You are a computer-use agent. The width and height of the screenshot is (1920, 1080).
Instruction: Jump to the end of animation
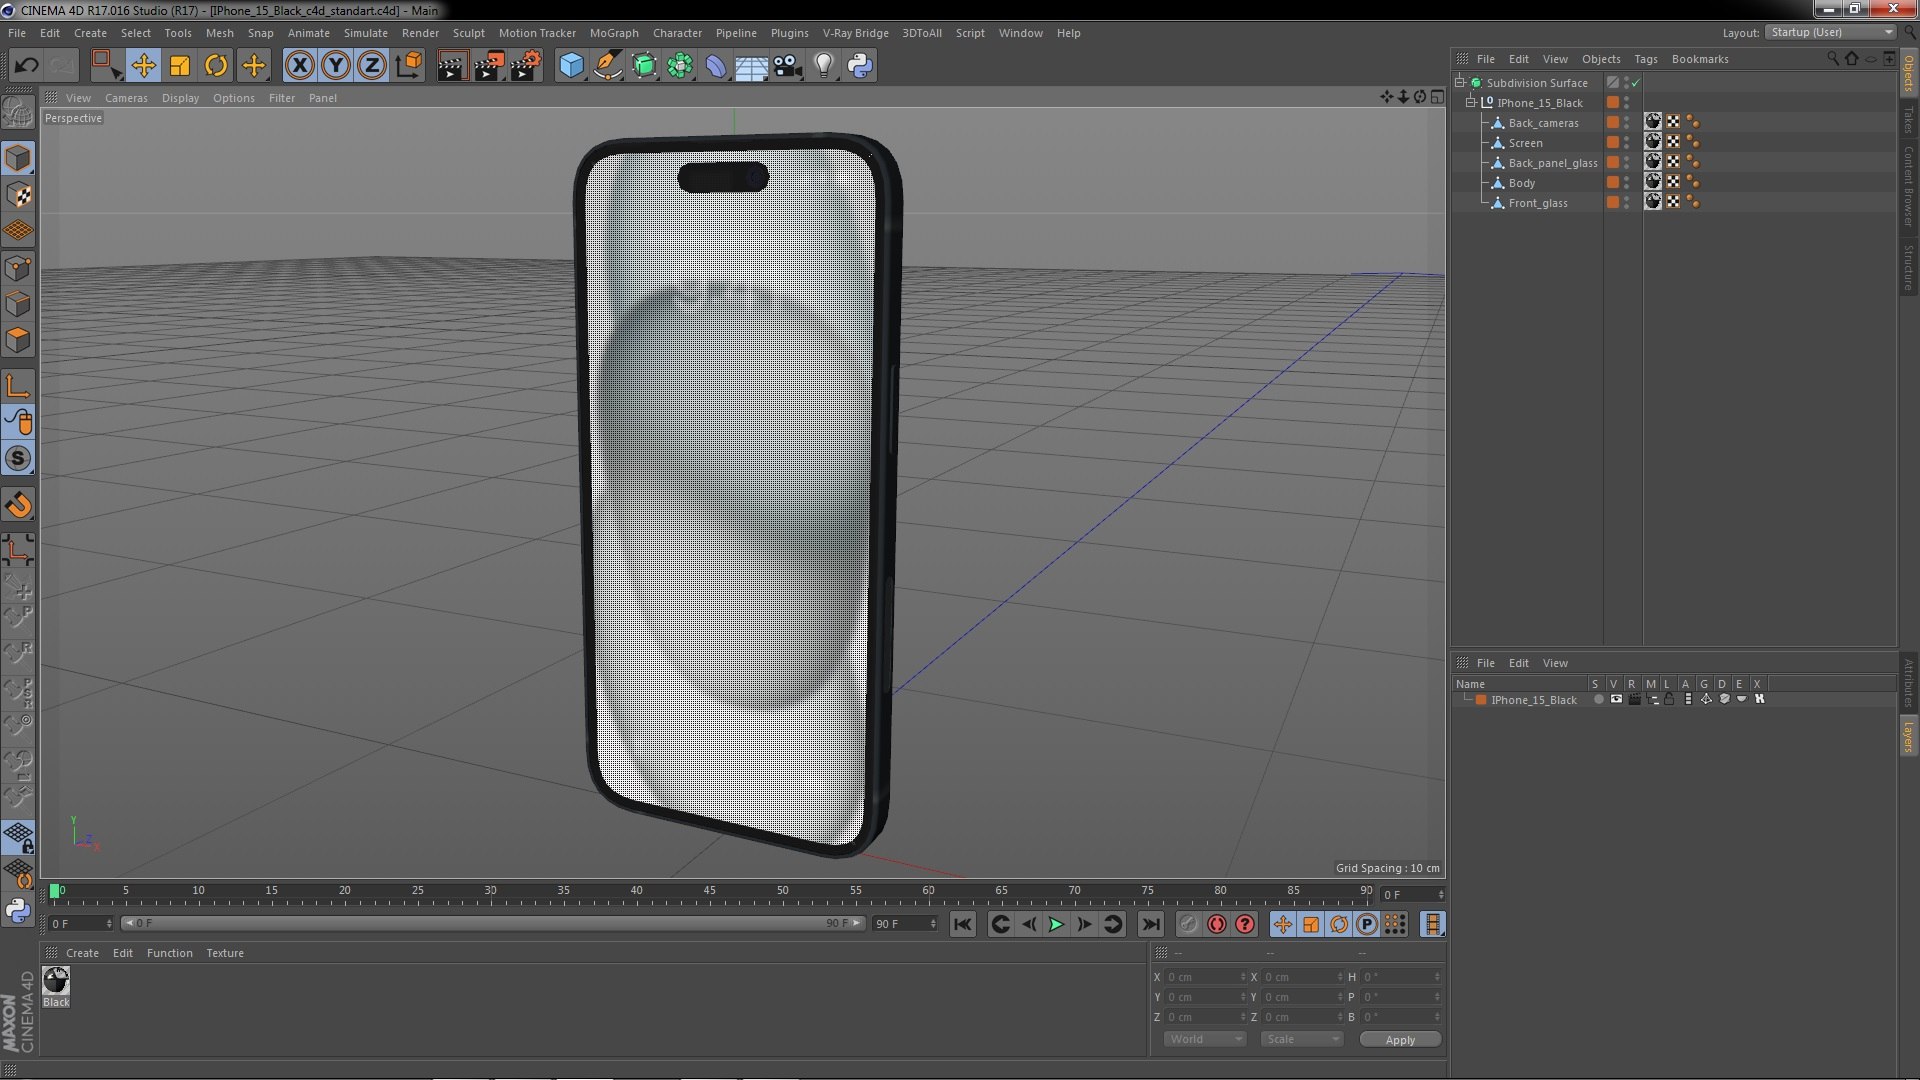[1151, 925]
